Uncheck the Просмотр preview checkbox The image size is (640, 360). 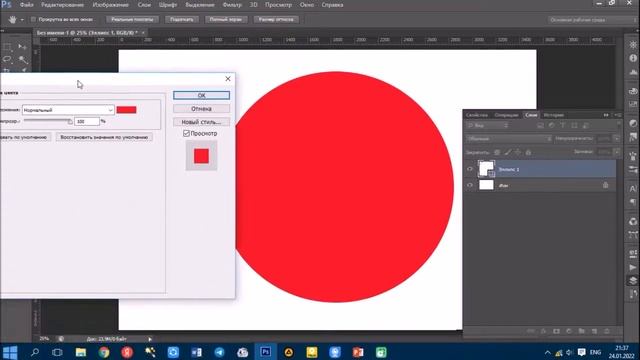coord(187,133)
